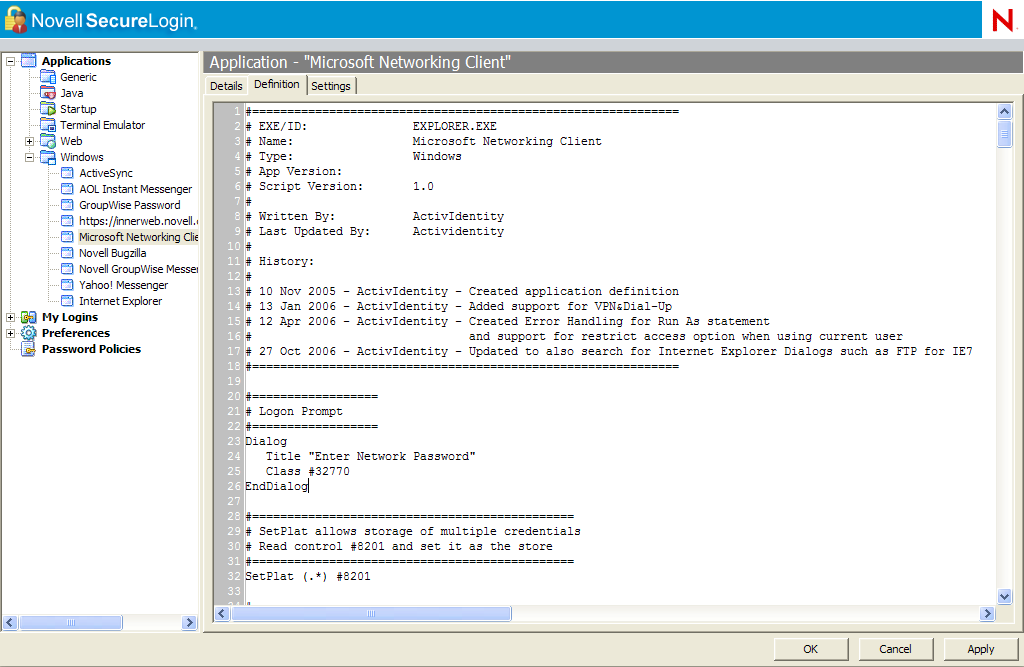This screenshot has width=1024, height=667.
Task: Select Terminal Emulator in the tree
Action: 103,125
